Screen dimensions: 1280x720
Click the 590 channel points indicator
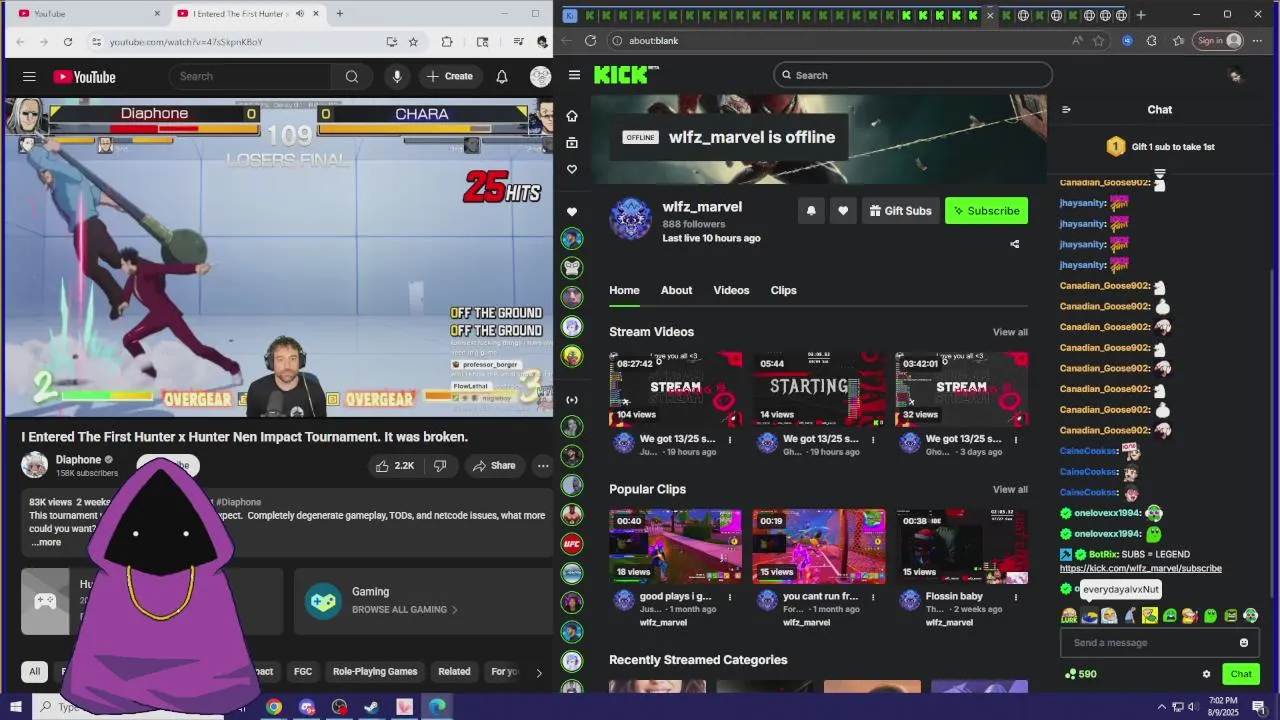[x=1081, y=674]
